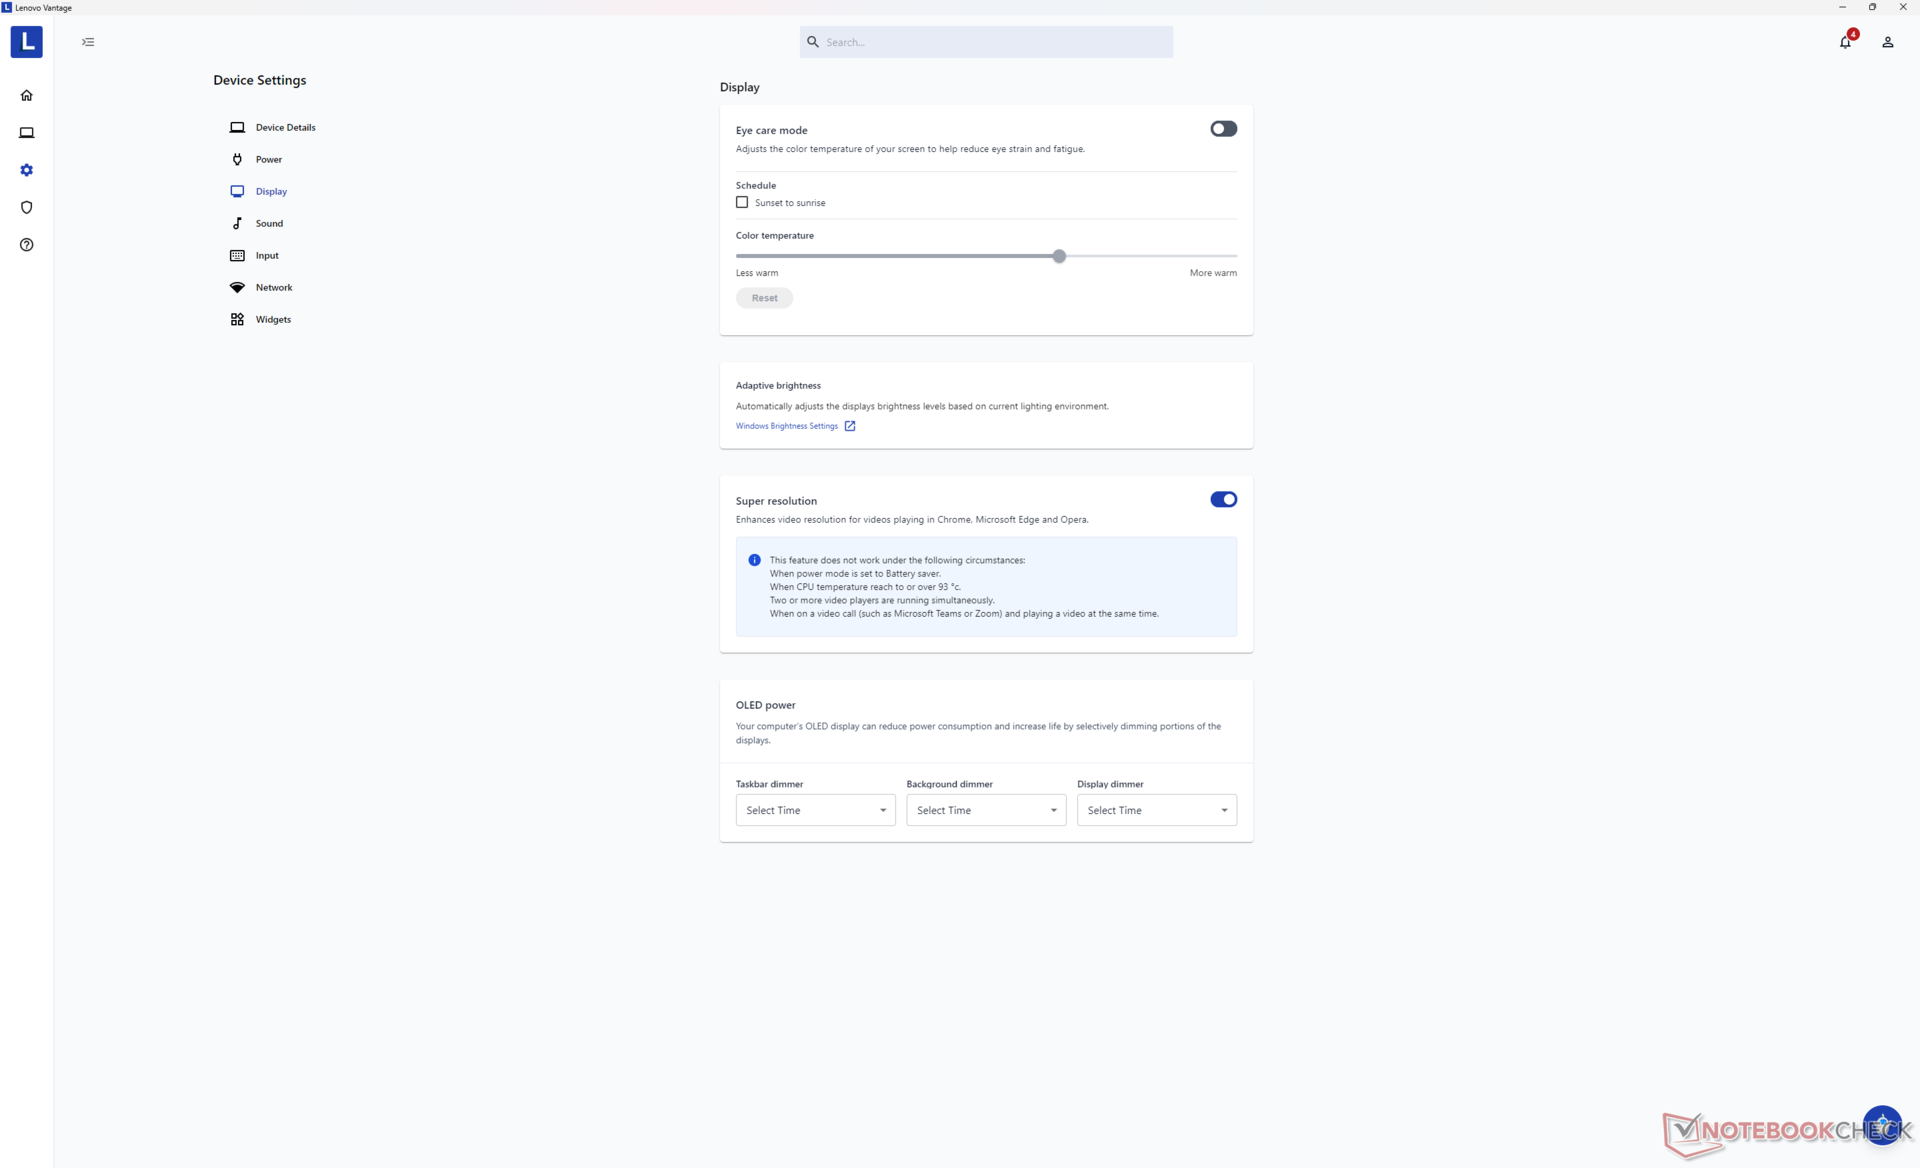This screenshot has height=1168, width=1920.
Task: Expand the Background dimmer Select Time dropdown
Action: [x=985, y=810]
